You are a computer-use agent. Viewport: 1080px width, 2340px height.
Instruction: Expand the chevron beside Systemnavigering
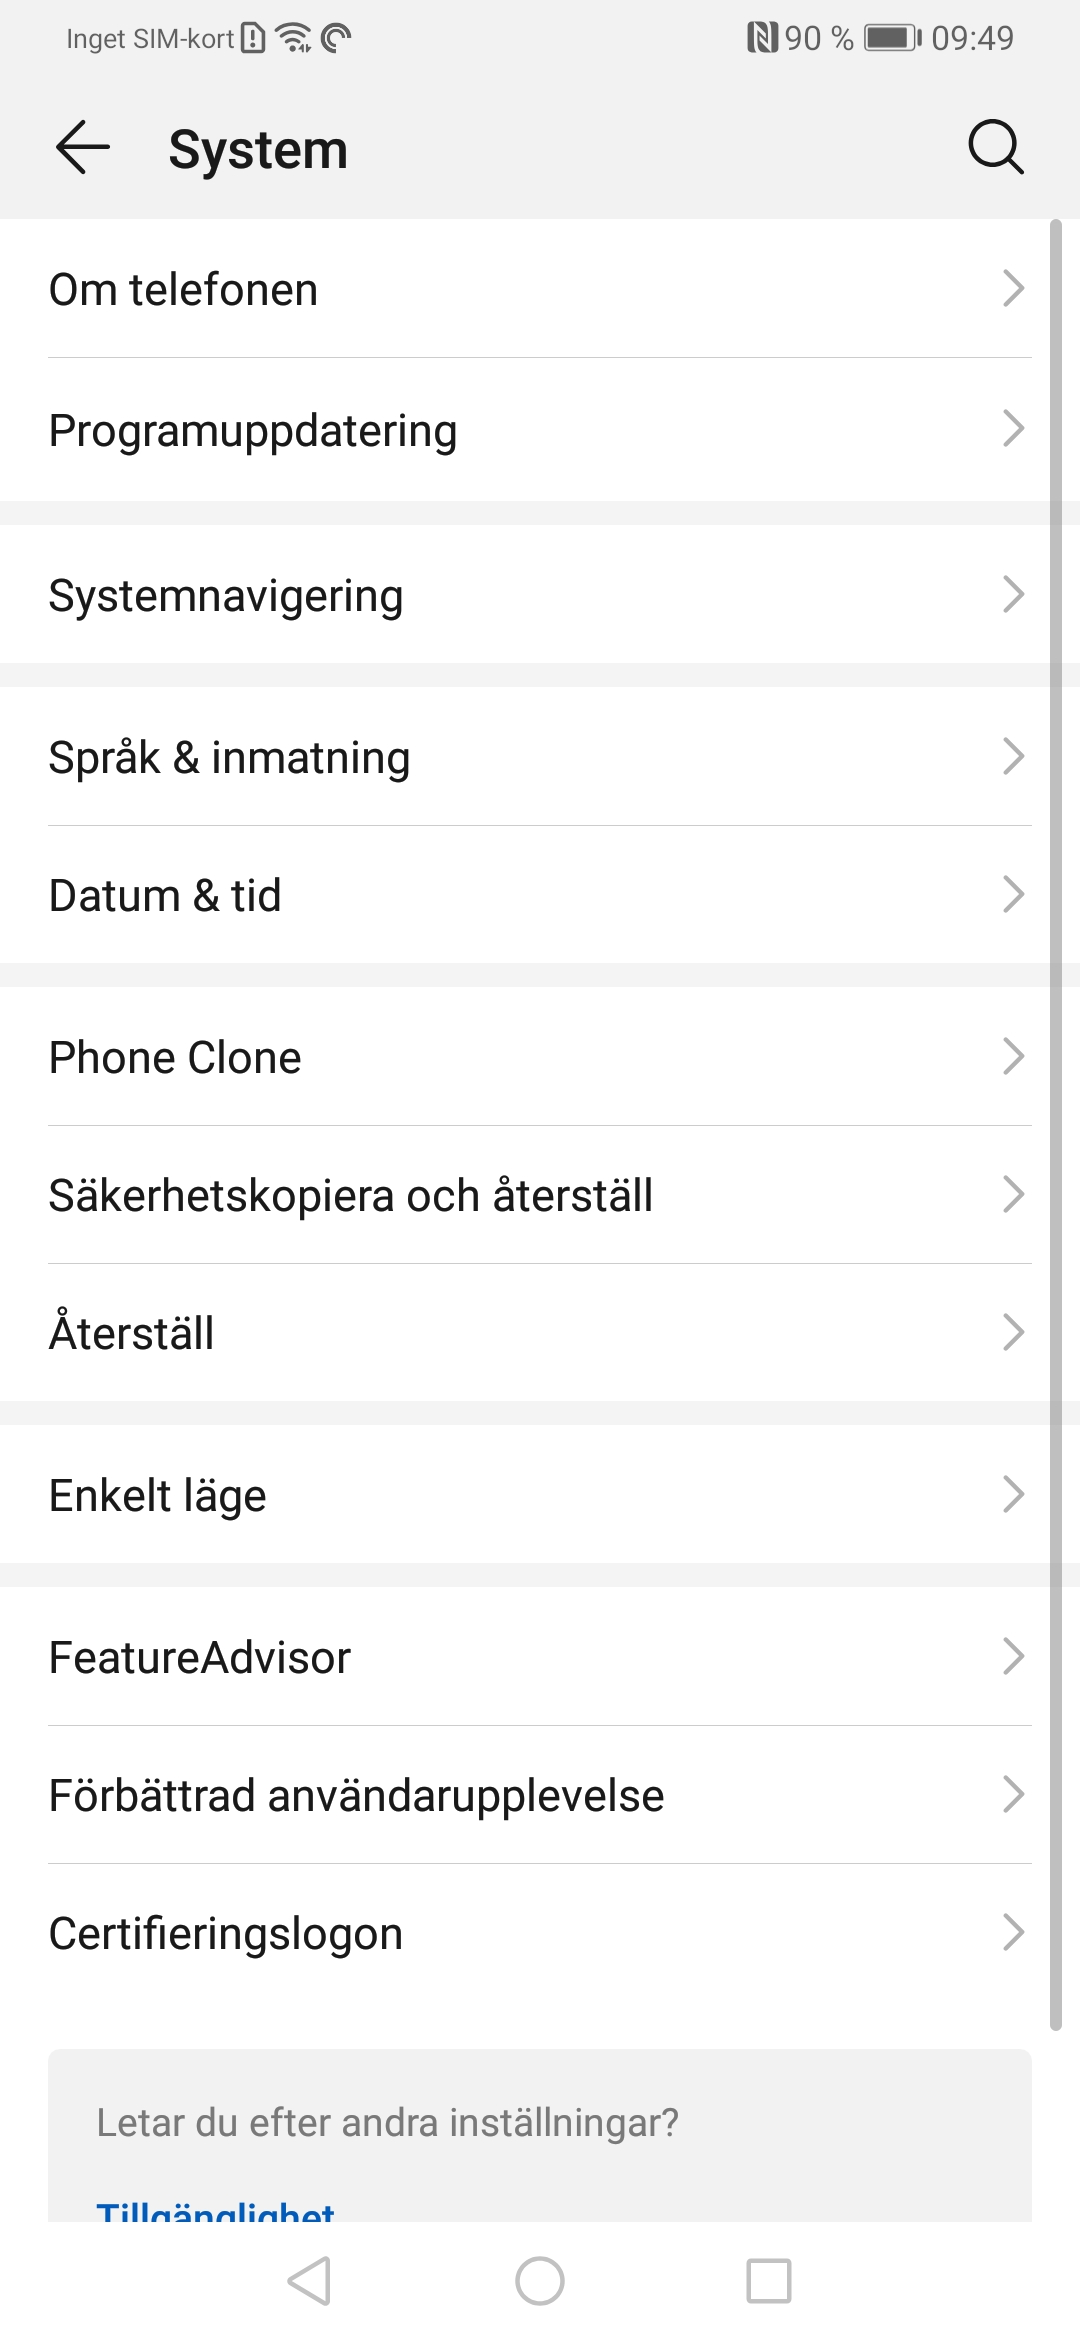click(x=1013, y=595)
